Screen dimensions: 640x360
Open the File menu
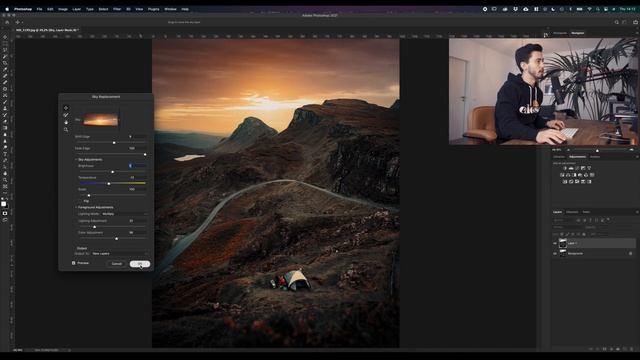(x=39, y=9)
